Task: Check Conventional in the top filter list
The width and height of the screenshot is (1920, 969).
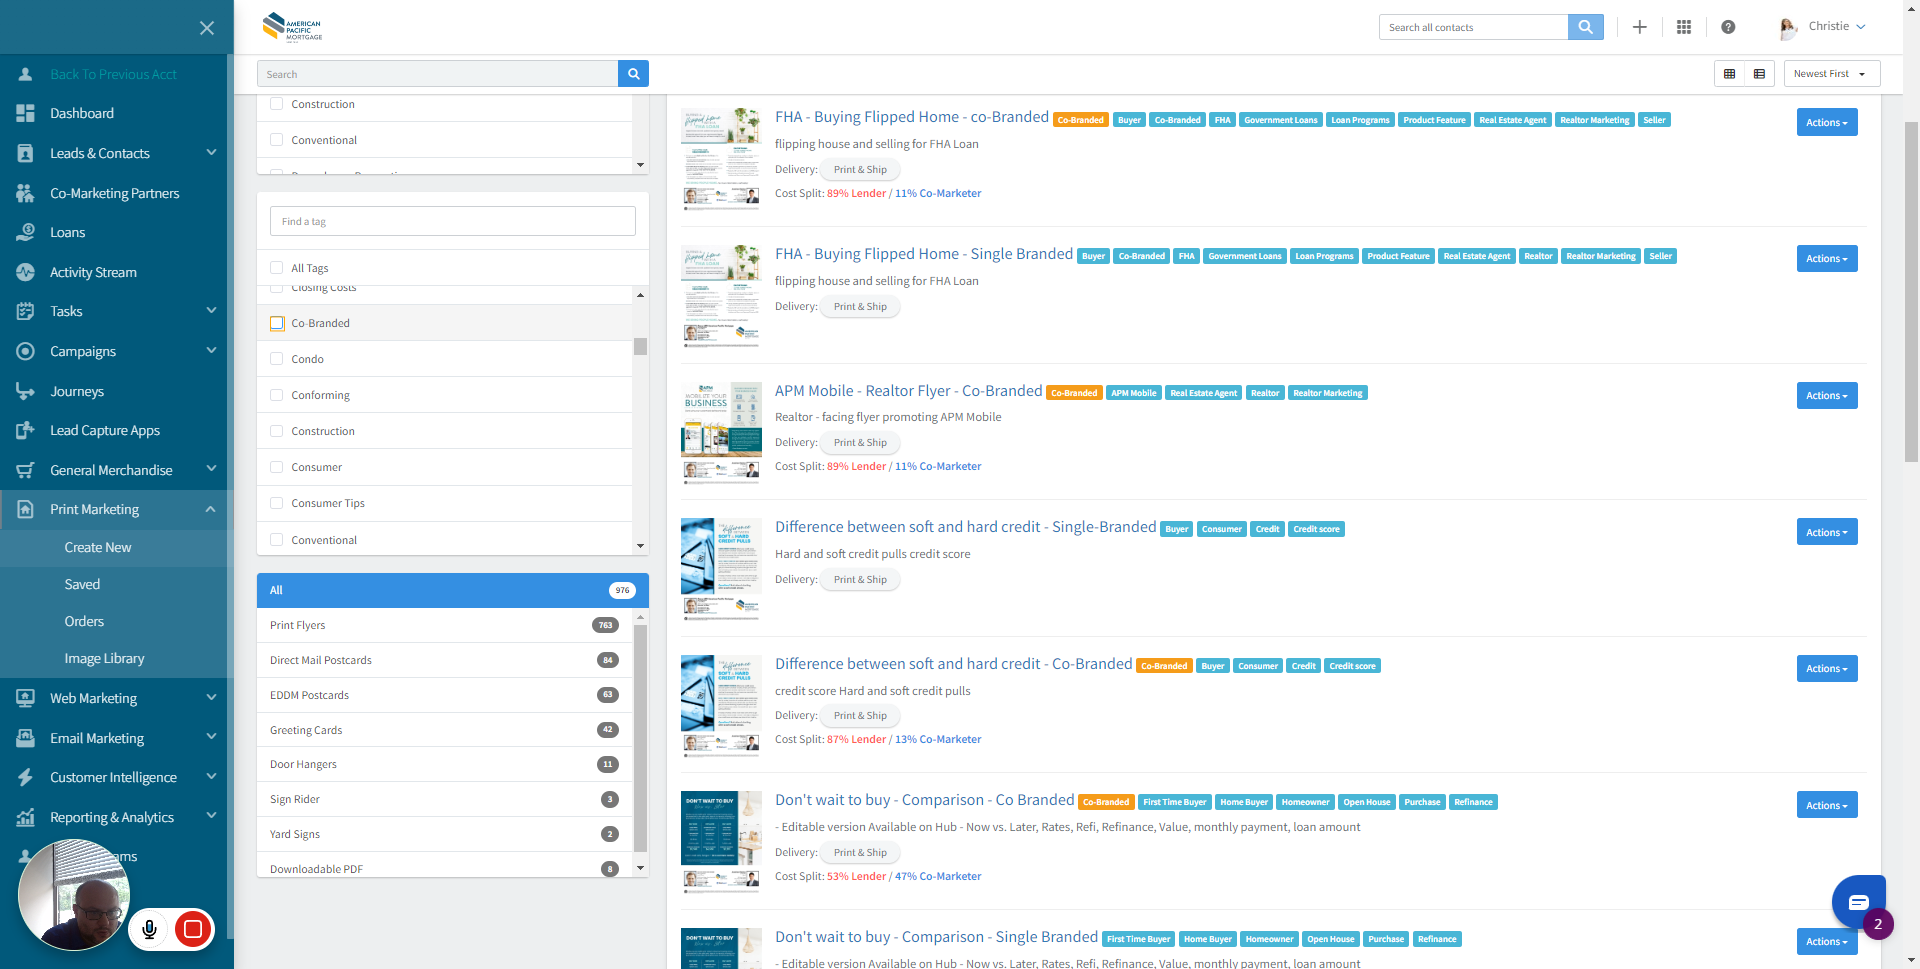Action: tap(277, 140)
